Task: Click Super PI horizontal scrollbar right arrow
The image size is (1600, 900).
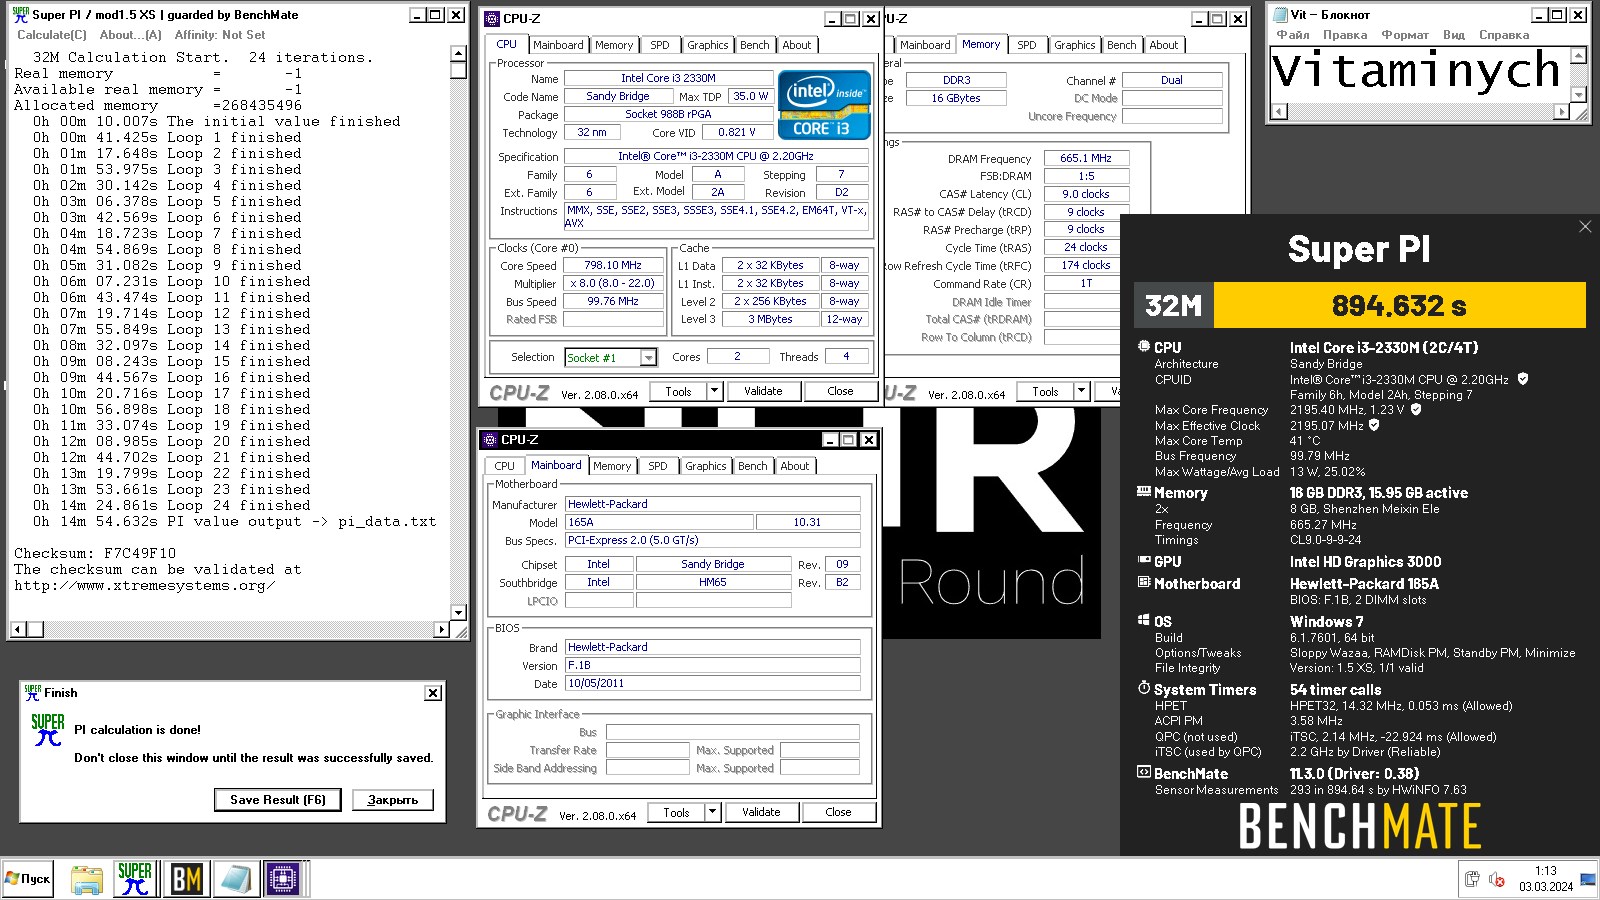Action: [442, 629]
